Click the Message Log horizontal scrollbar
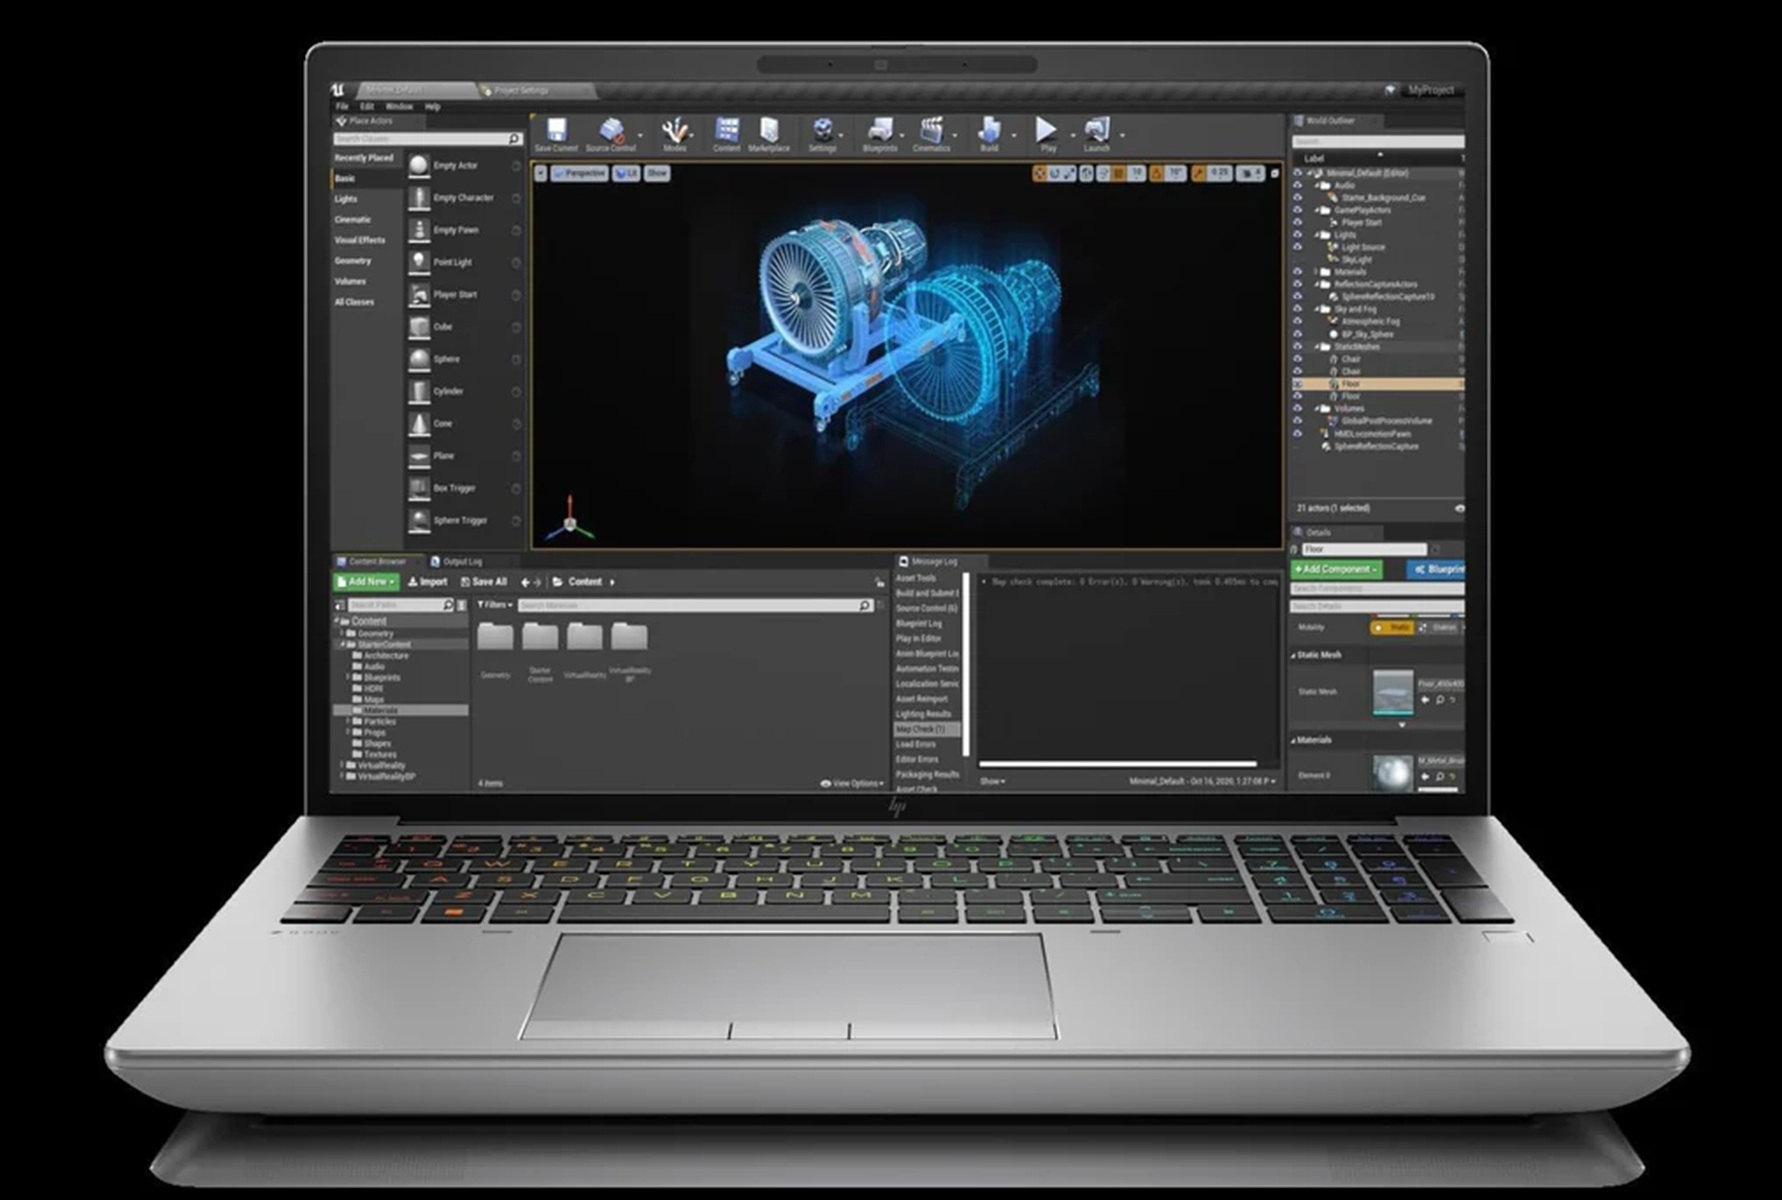This screenshot has height=1200, width=1782. pos(1118,765)
